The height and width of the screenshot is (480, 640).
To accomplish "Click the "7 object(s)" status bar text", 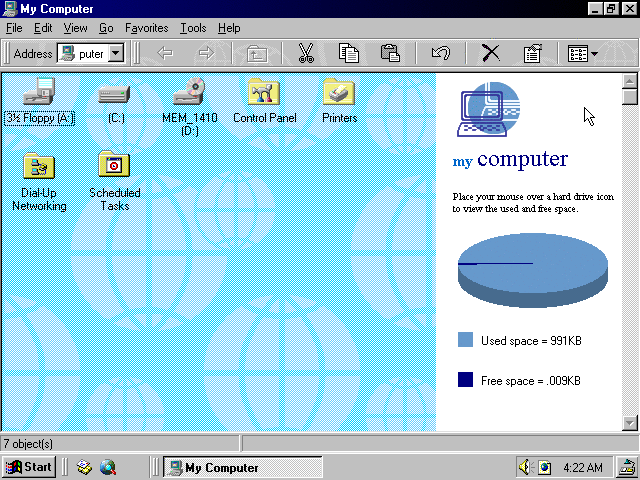I will point(28,444).
